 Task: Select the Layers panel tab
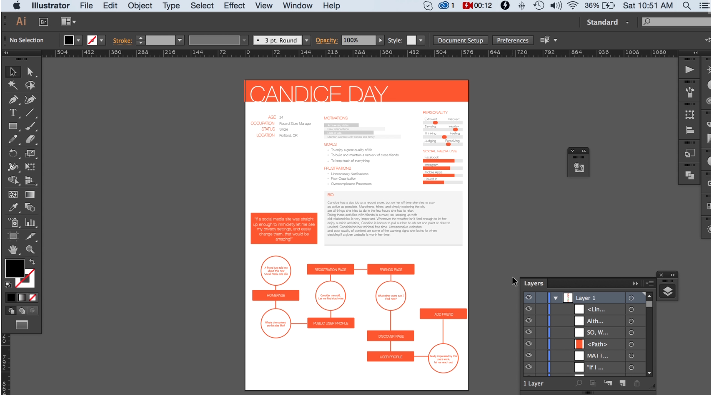pos(534,283)
